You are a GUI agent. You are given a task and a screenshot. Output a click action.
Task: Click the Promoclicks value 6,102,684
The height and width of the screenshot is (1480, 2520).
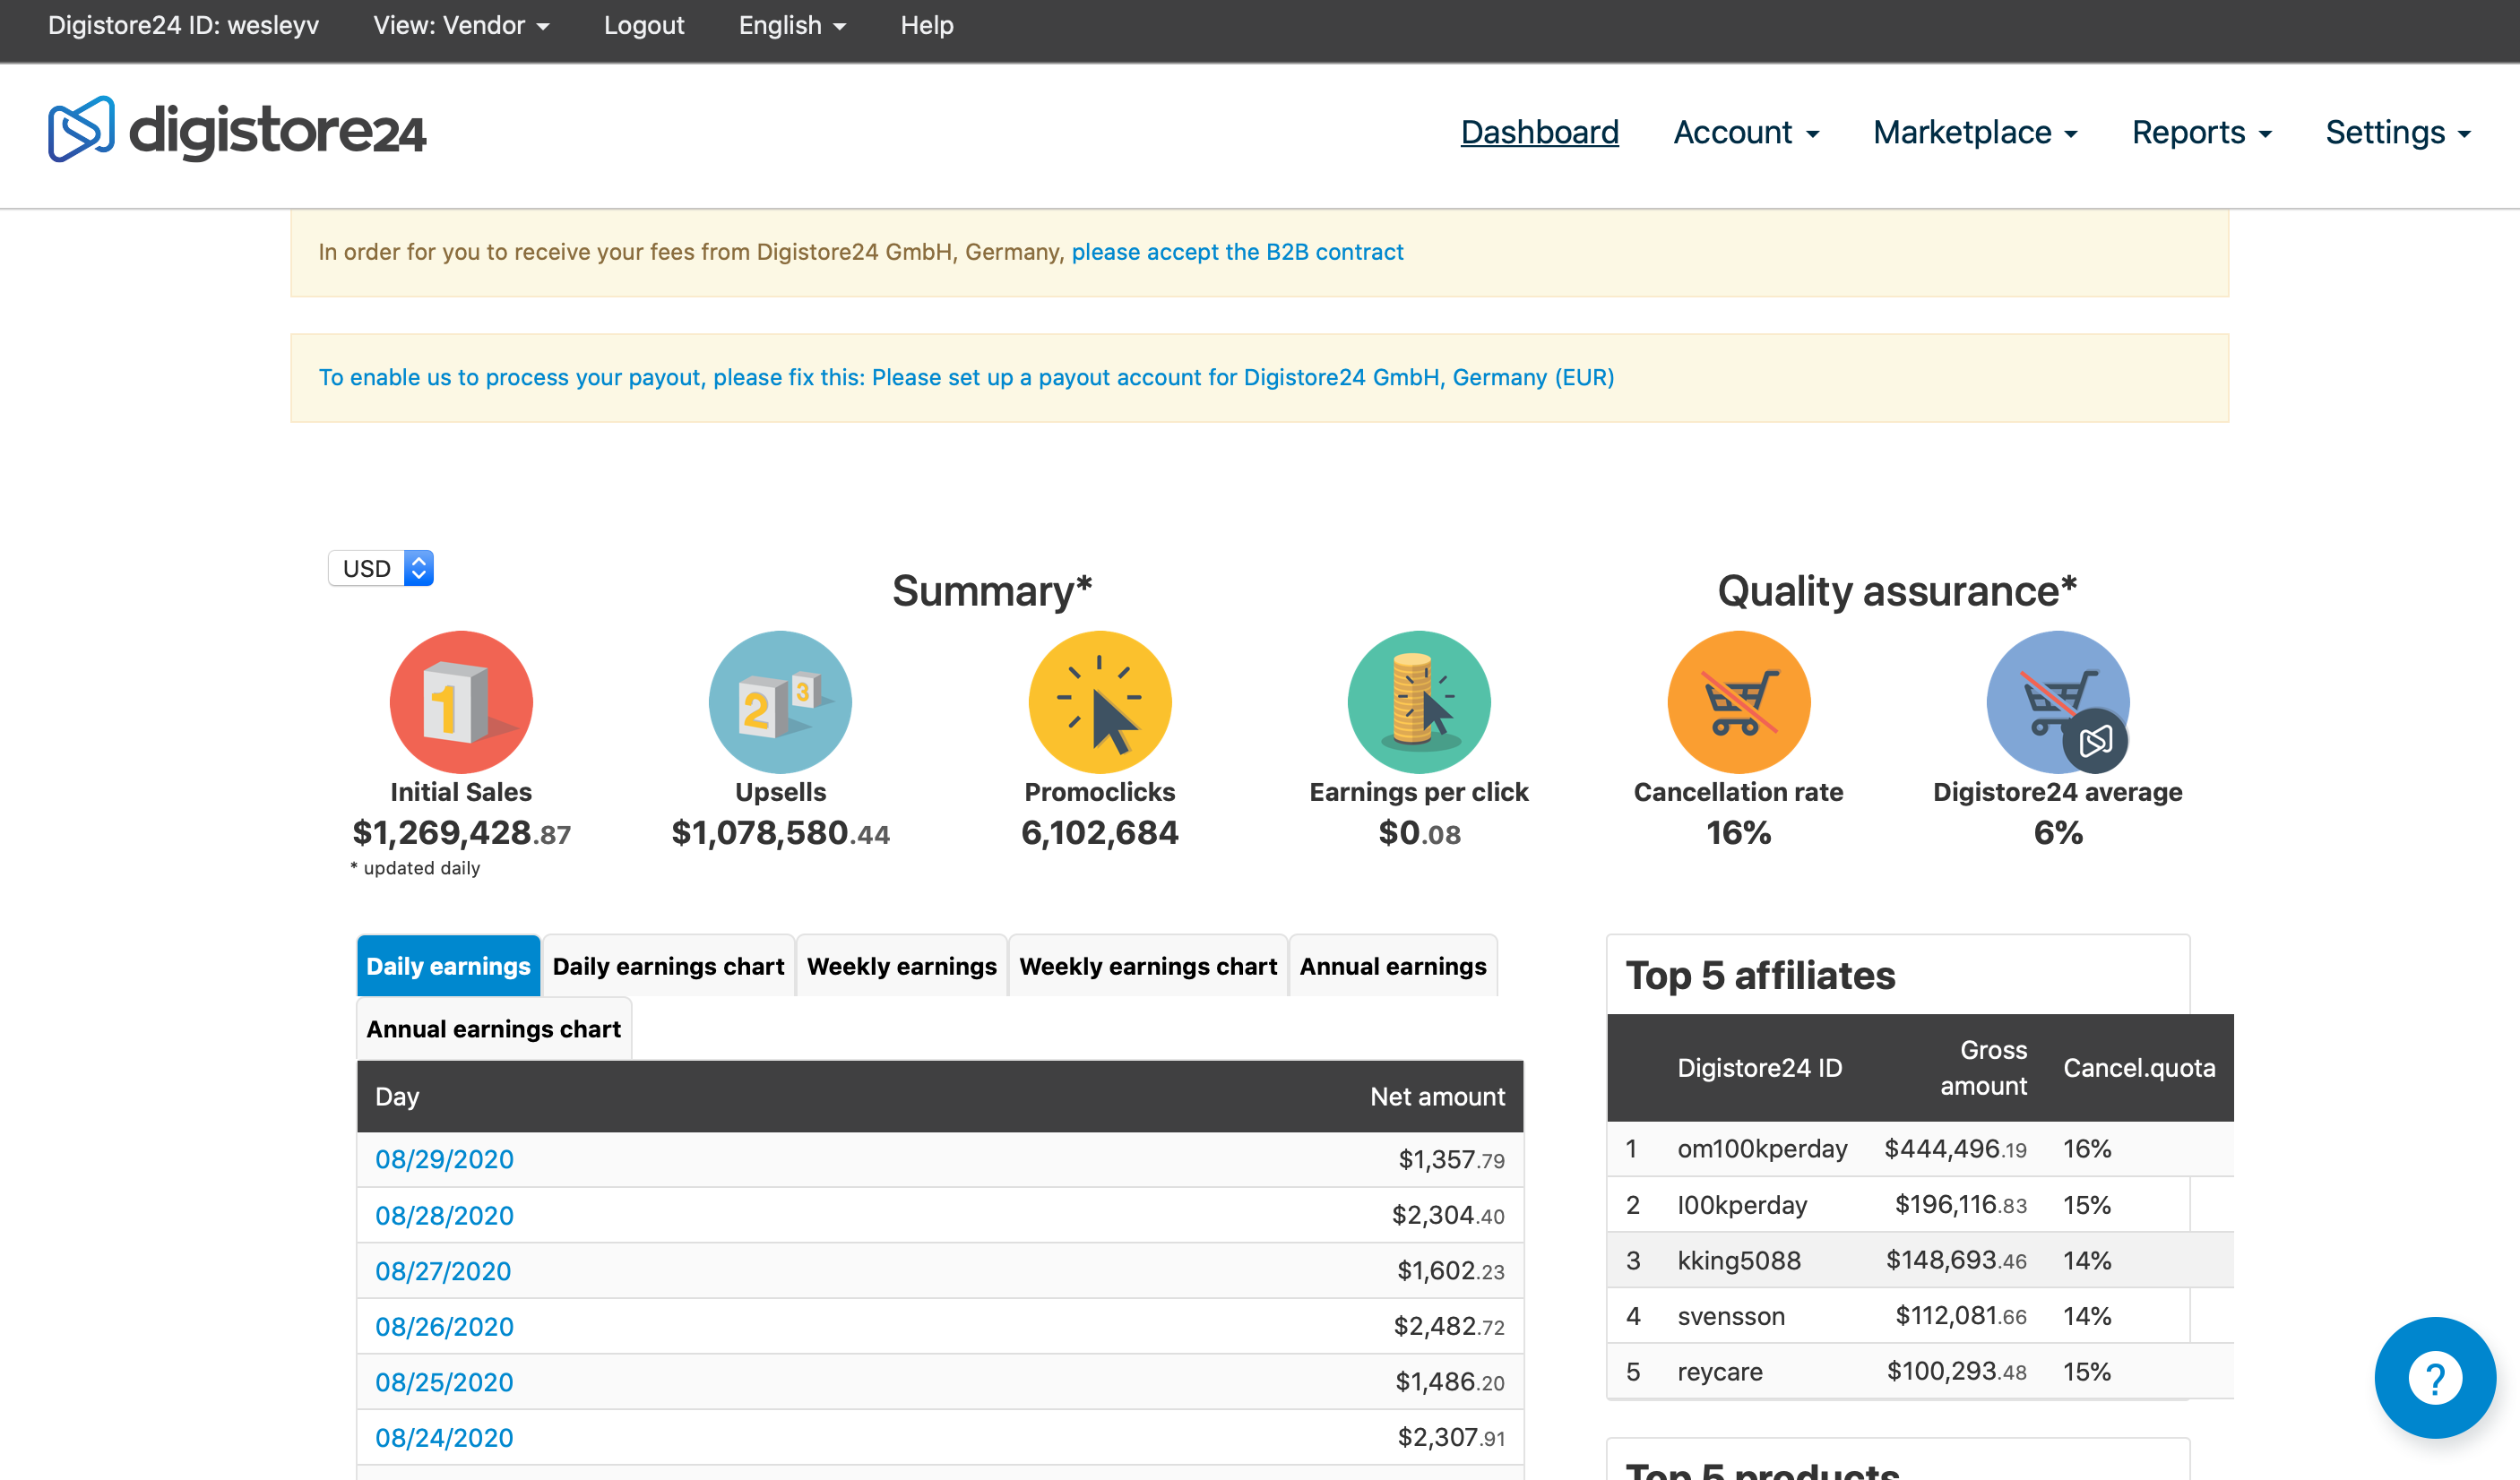point(1100,832)
